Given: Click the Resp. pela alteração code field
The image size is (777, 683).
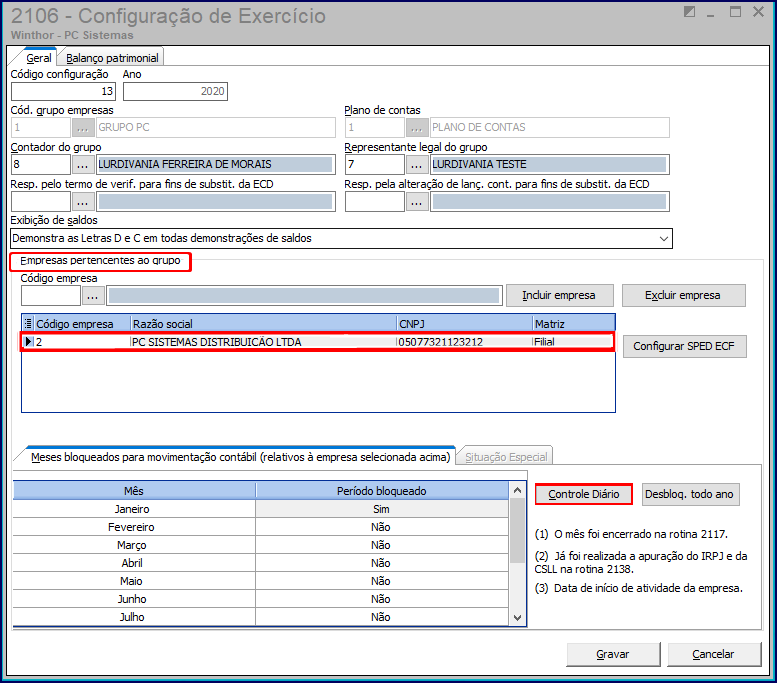Looking at the screenshot, I should tap(375, 202).
